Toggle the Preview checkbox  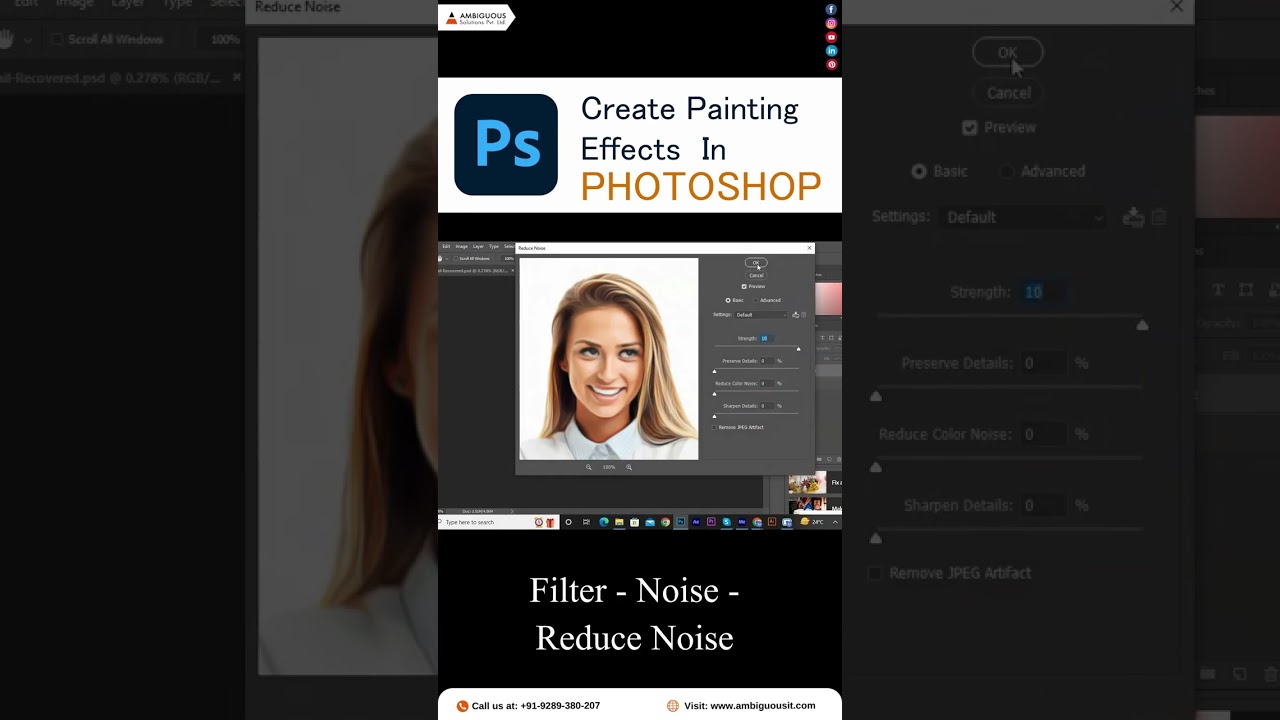(744, 287)
